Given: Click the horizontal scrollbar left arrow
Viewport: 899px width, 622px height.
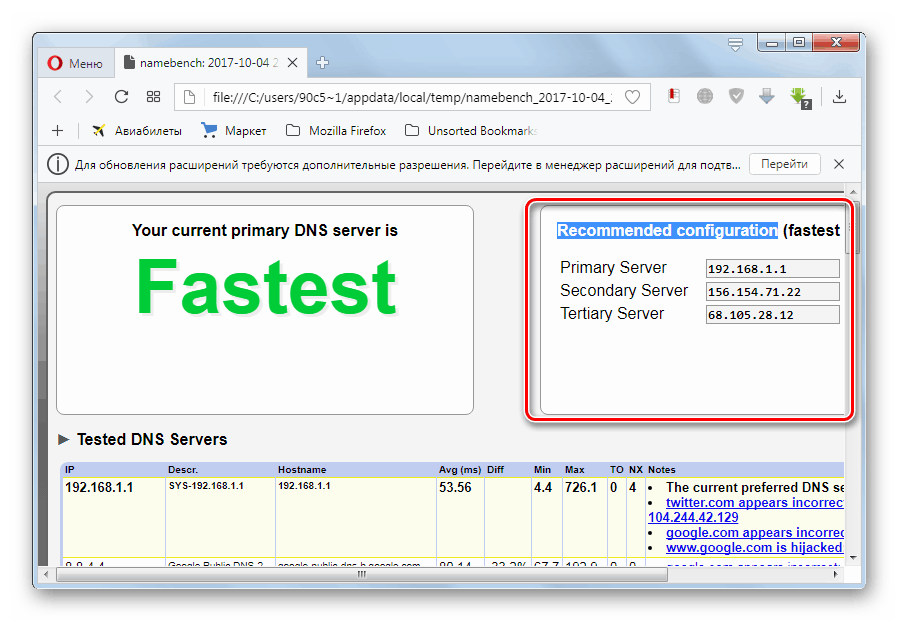Looking at the screenshot, I should [46, 574].
